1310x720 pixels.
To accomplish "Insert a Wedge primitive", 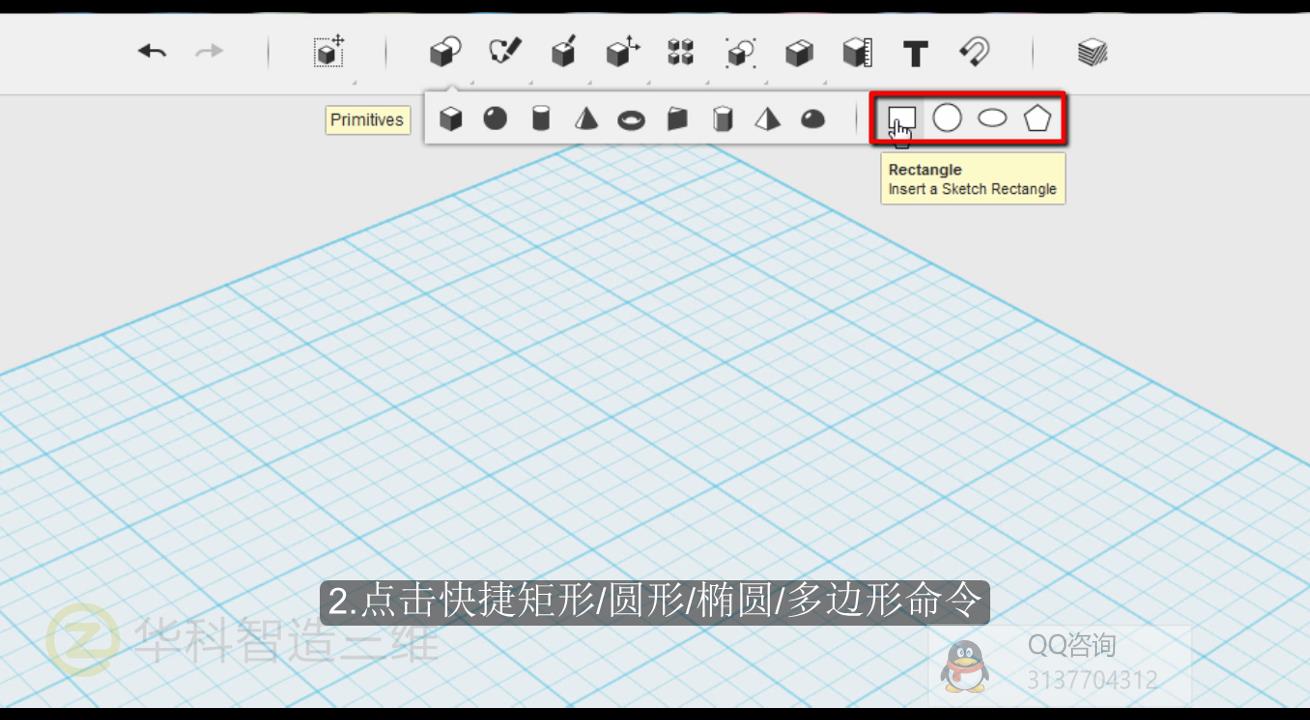I will [677, 119].
